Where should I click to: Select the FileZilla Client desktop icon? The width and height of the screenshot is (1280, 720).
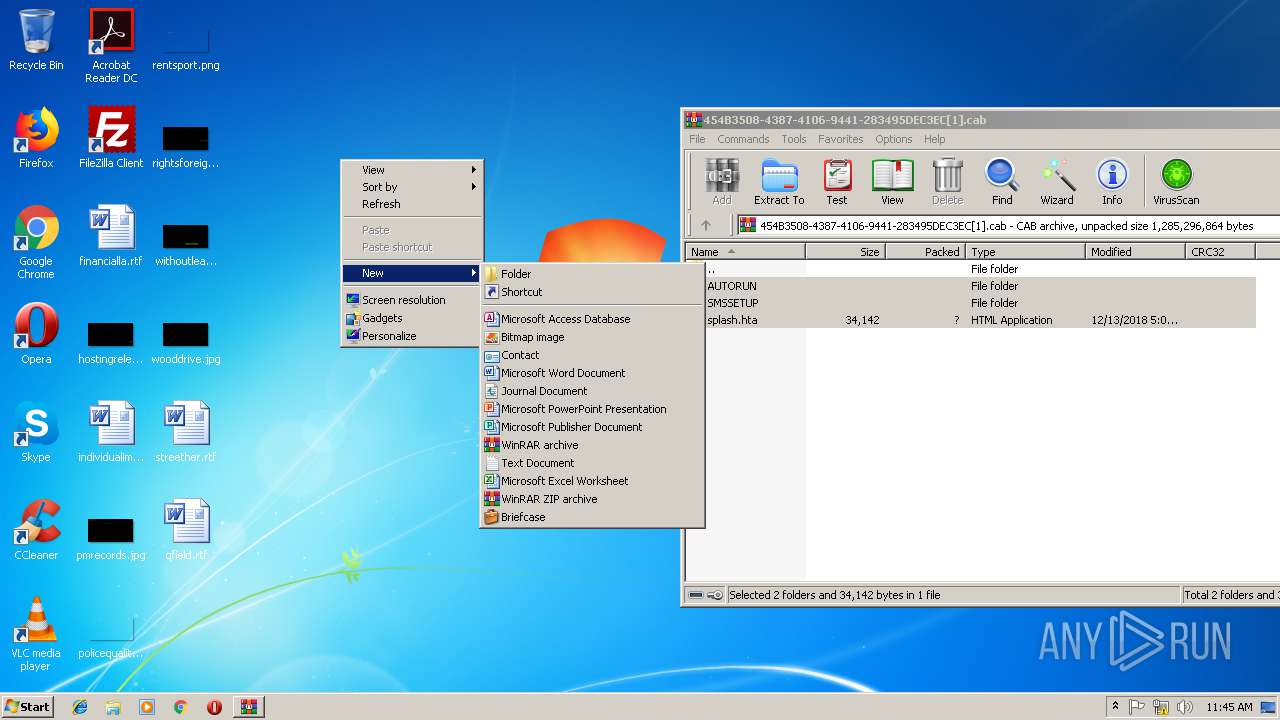tap(111, 138)
